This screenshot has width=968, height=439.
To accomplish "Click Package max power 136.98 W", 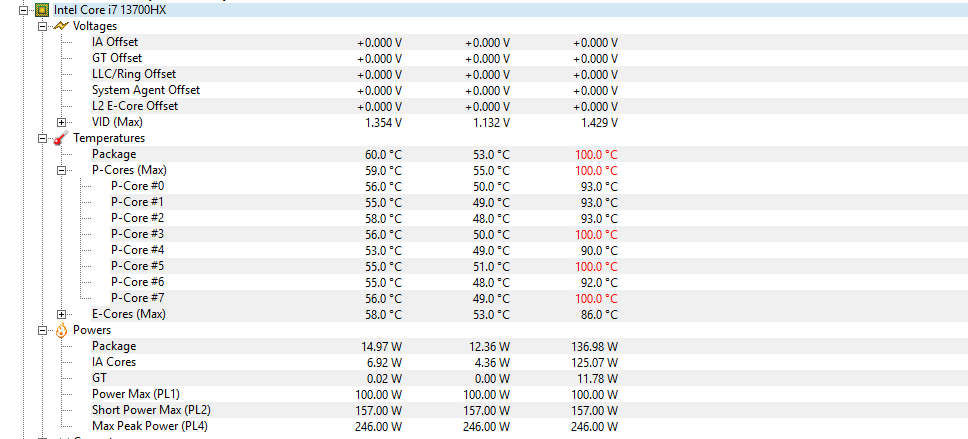I will coord(595,347).
